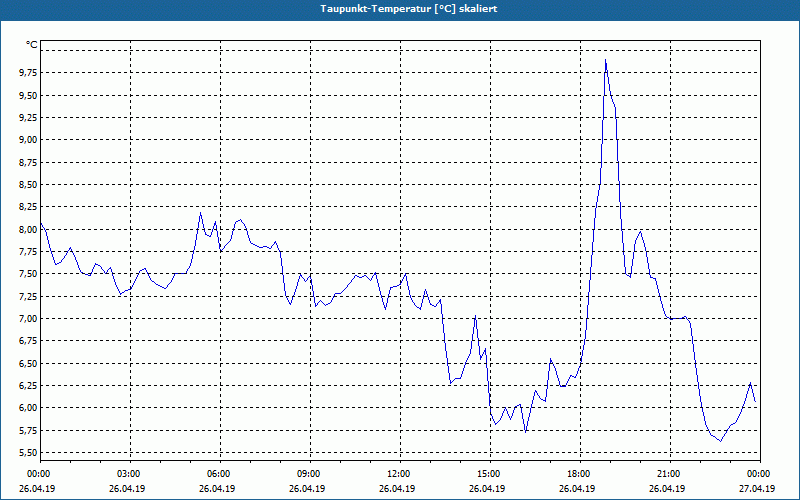
Task: Click the 6,50 y-axis label
Action: [28, 363]
